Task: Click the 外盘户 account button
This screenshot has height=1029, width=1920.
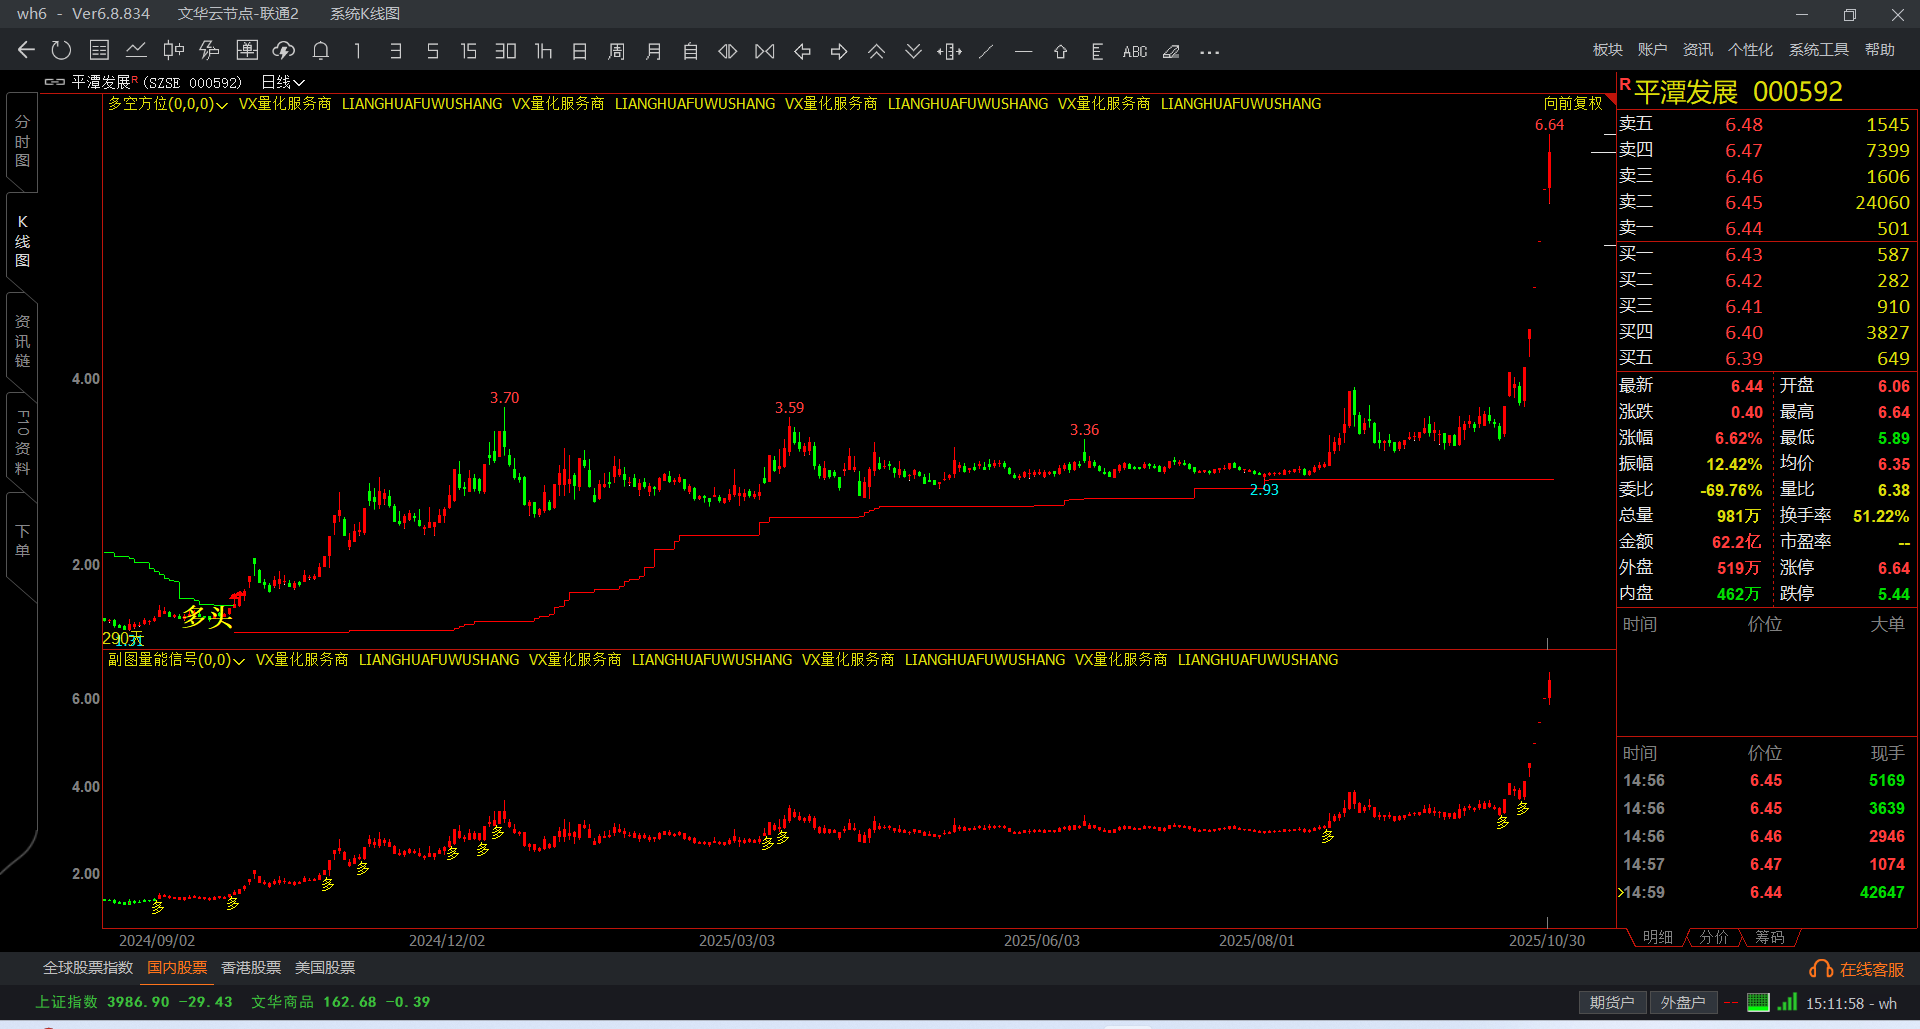Action: point(1683,1003)
